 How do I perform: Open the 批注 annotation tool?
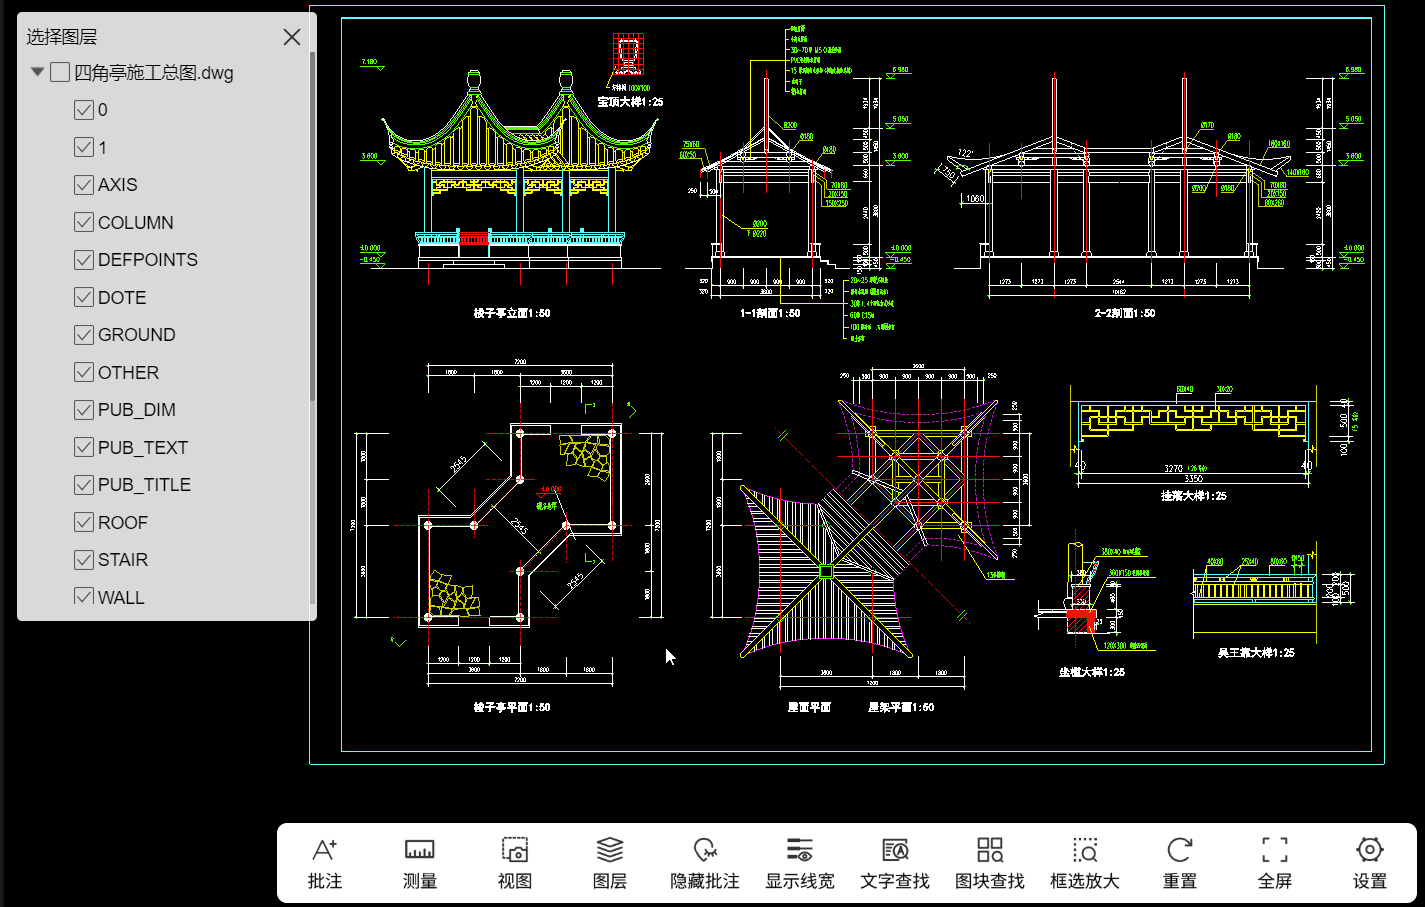[325, 863]
